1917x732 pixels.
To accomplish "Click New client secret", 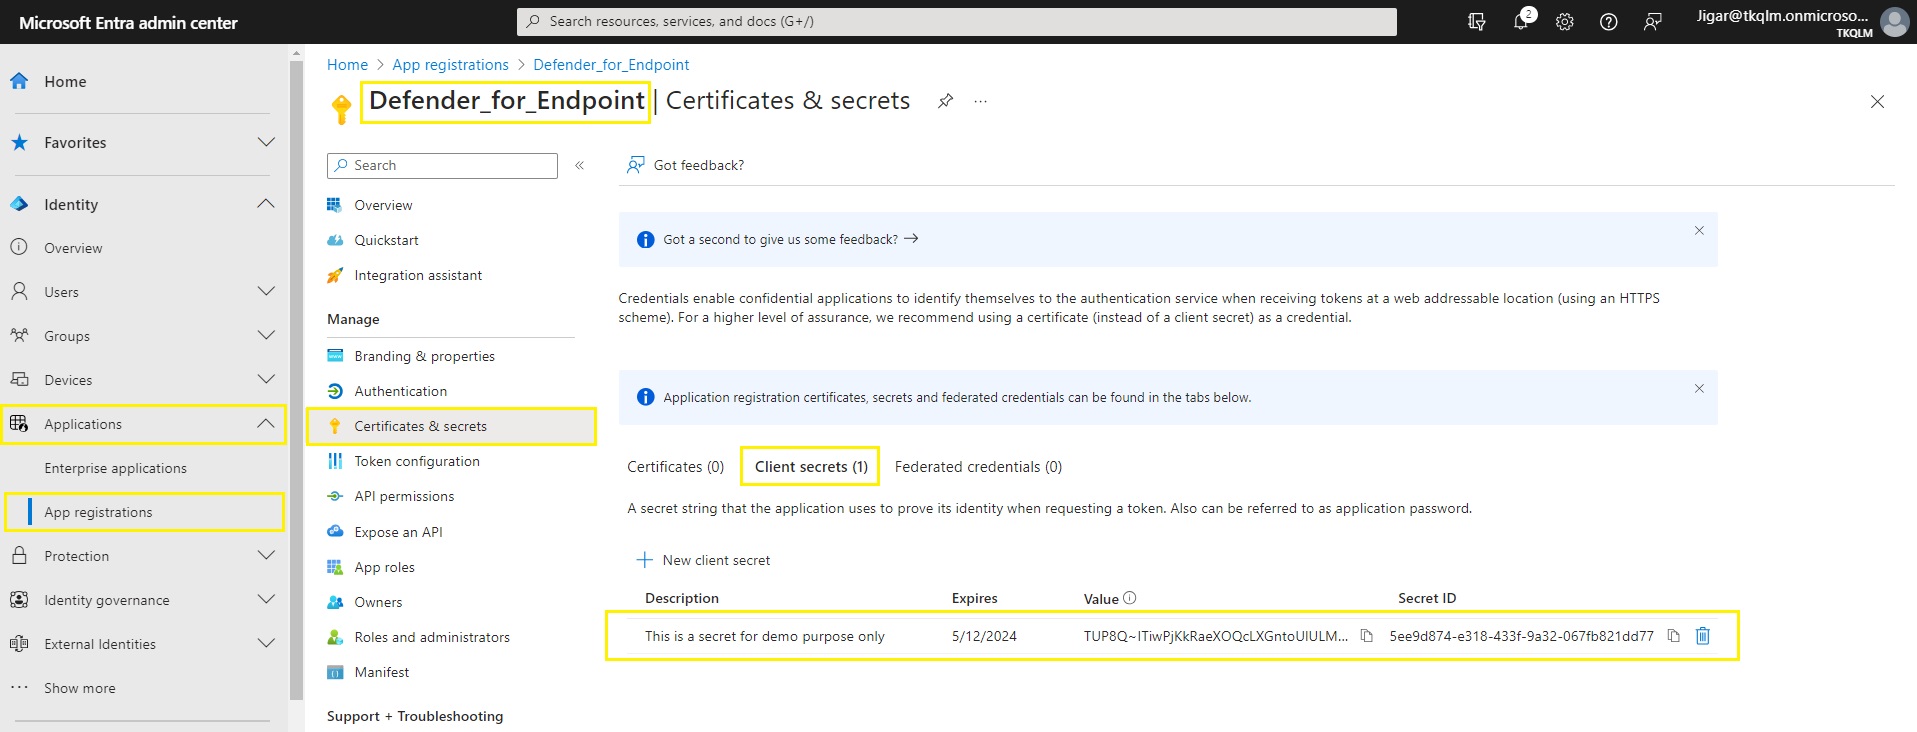I will [704, 560].
